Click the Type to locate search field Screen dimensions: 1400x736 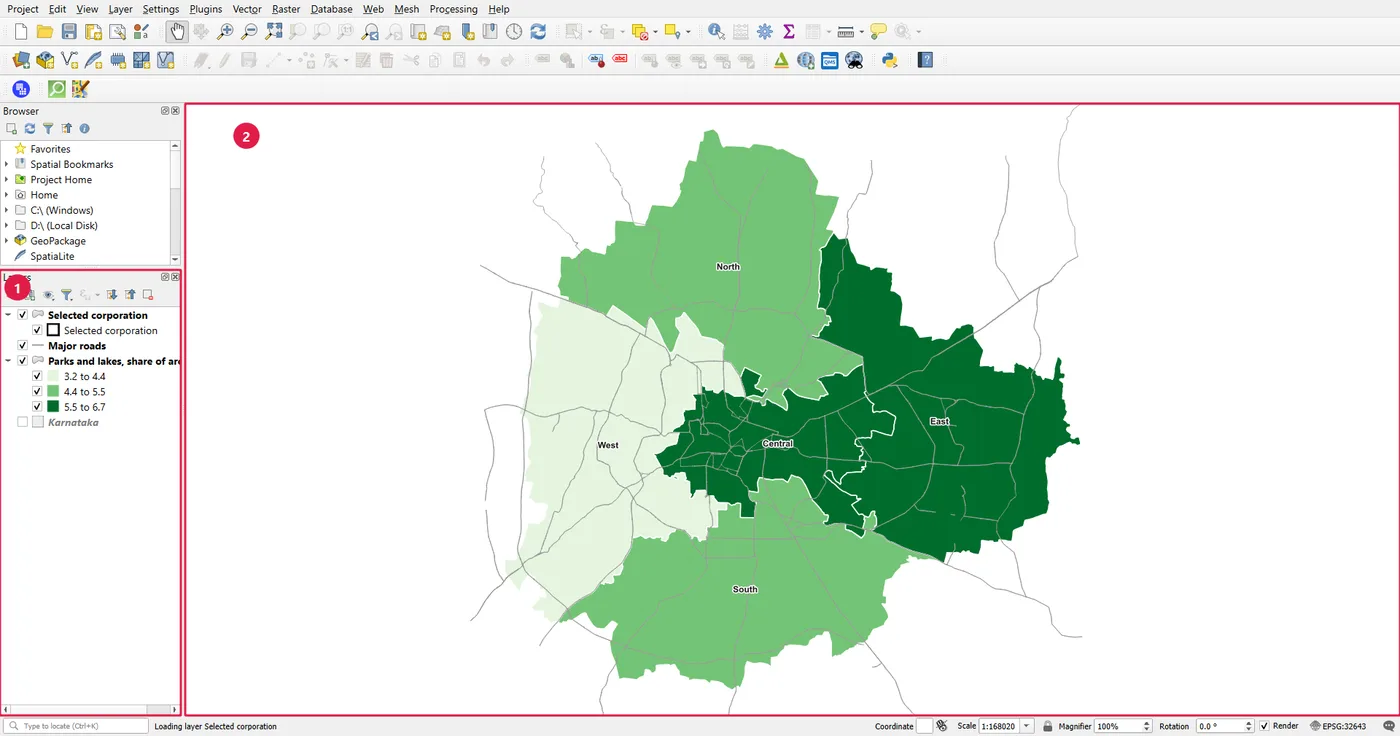[x=75, y=726]
